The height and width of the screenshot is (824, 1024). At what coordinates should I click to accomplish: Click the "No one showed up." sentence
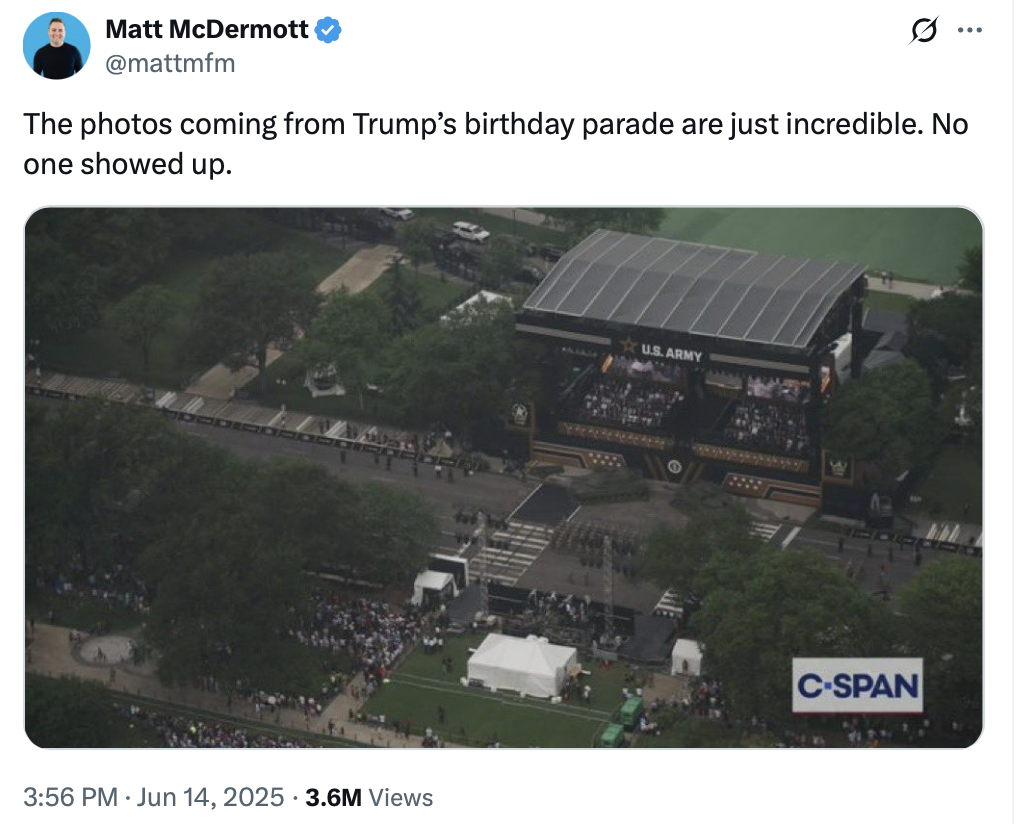tap(127, 164)
